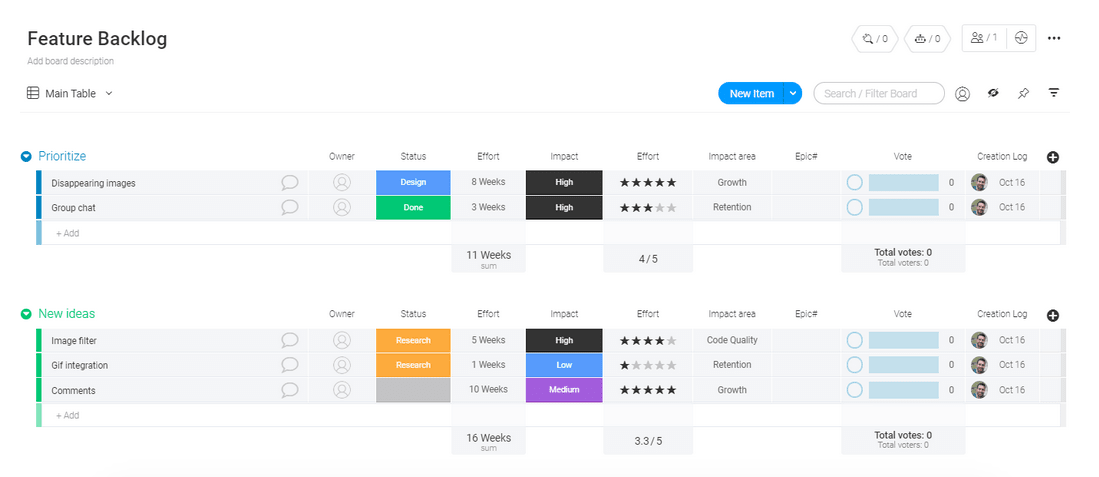Add column to New ideas group

click(1053, 315)
